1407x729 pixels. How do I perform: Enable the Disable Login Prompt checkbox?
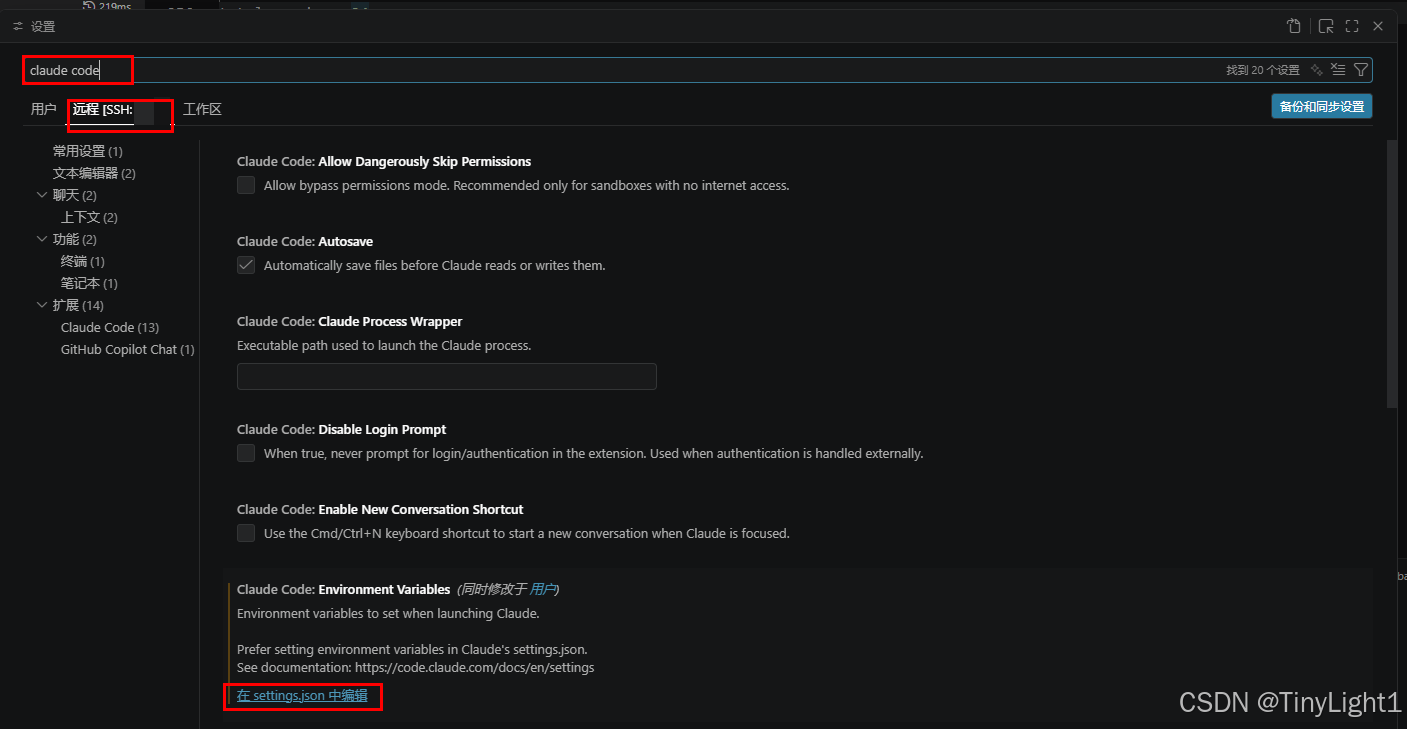pyautogui.click(x=246, y=453)
